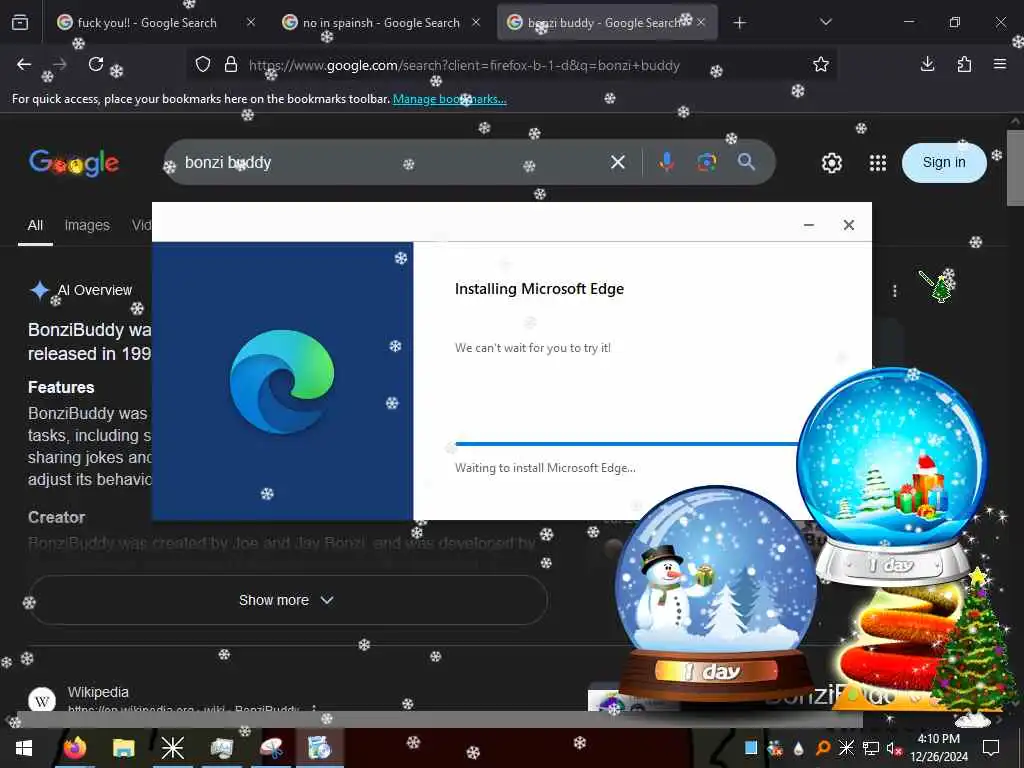This screenshot has width=1024, height=768.
Task: Click the Edge install progress bar
Action: (x=627, y=444)
